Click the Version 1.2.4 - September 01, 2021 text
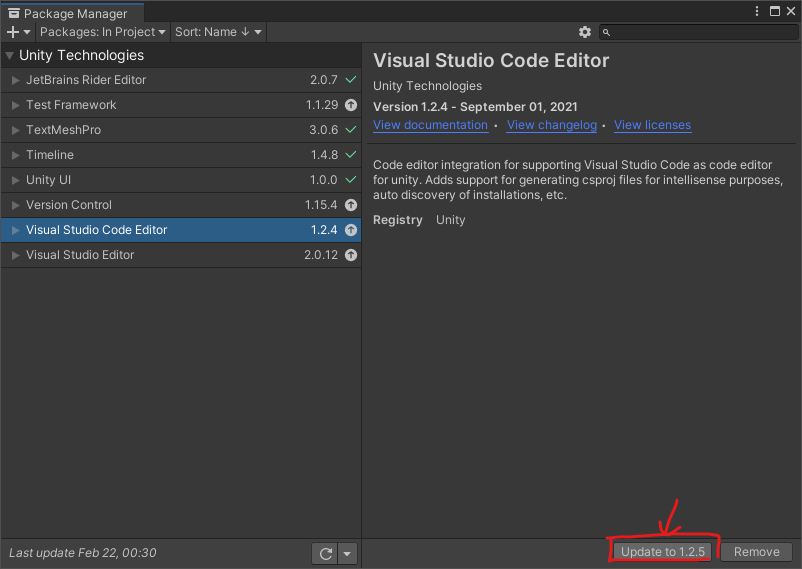 pyautogui.click(x=475, y=107)
